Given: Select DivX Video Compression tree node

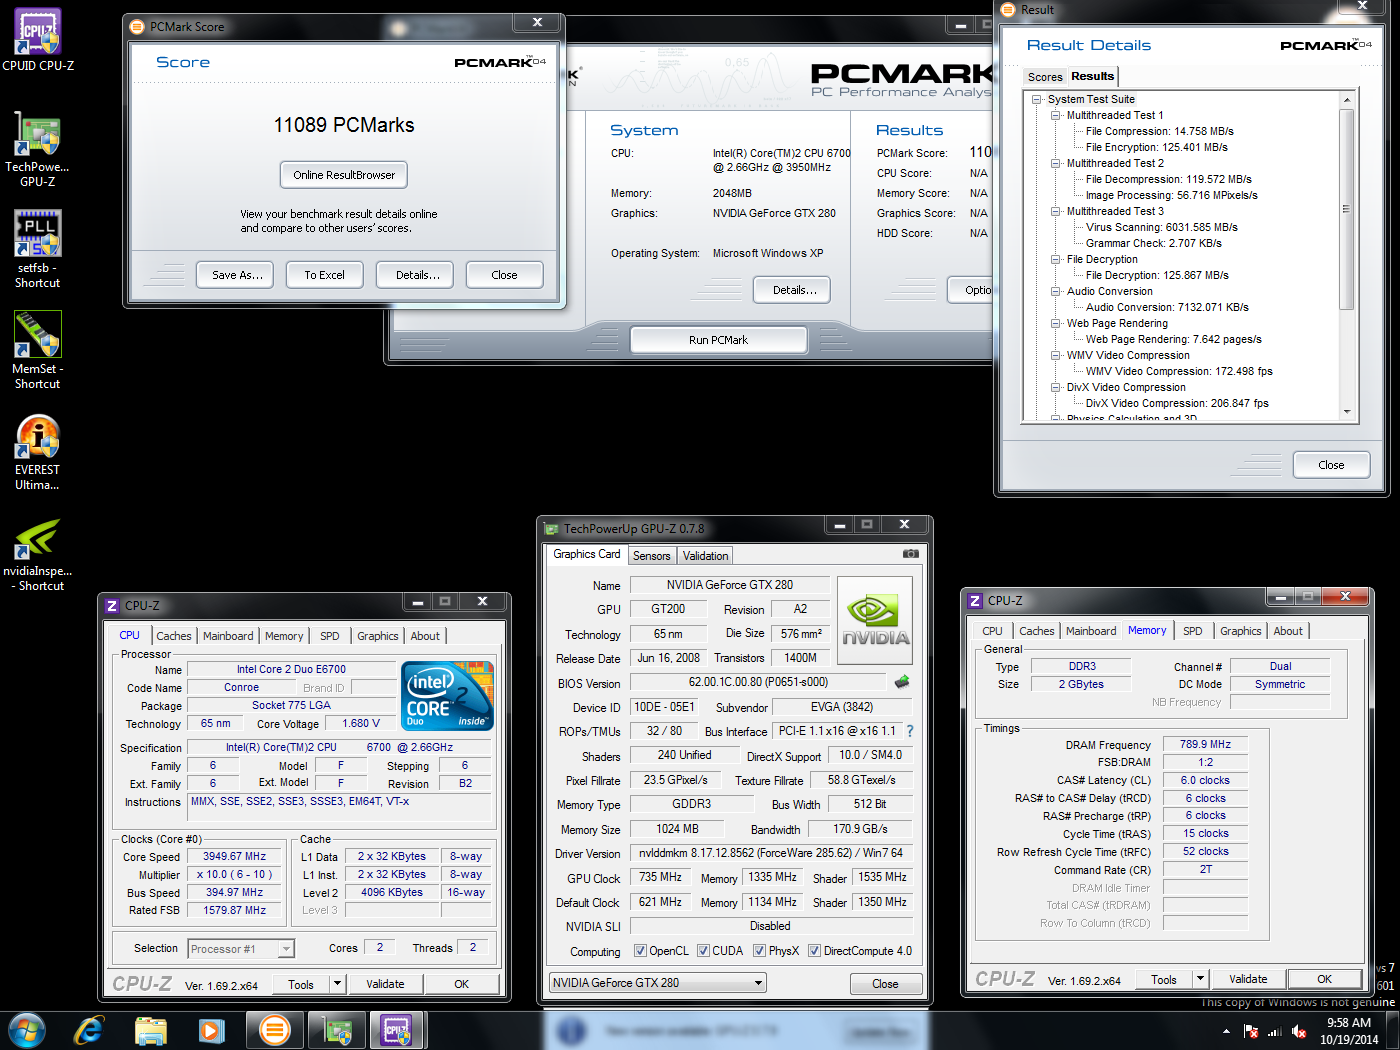Looking at the screenshot, I should tap(1126, 387).
